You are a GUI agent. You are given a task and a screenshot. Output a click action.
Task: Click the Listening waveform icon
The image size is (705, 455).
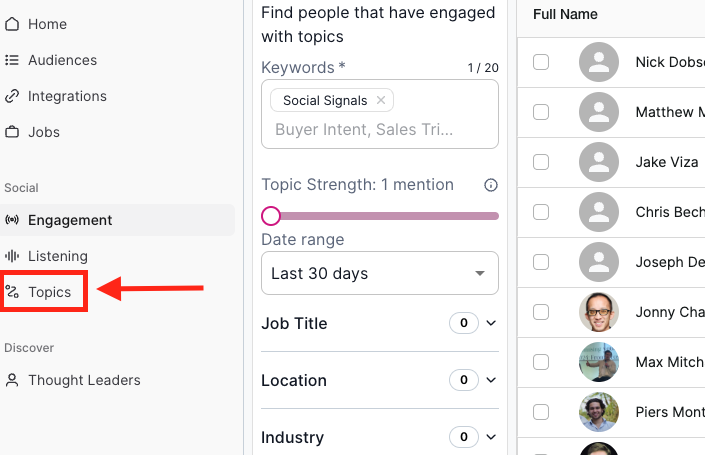click(x=12, y=256)
